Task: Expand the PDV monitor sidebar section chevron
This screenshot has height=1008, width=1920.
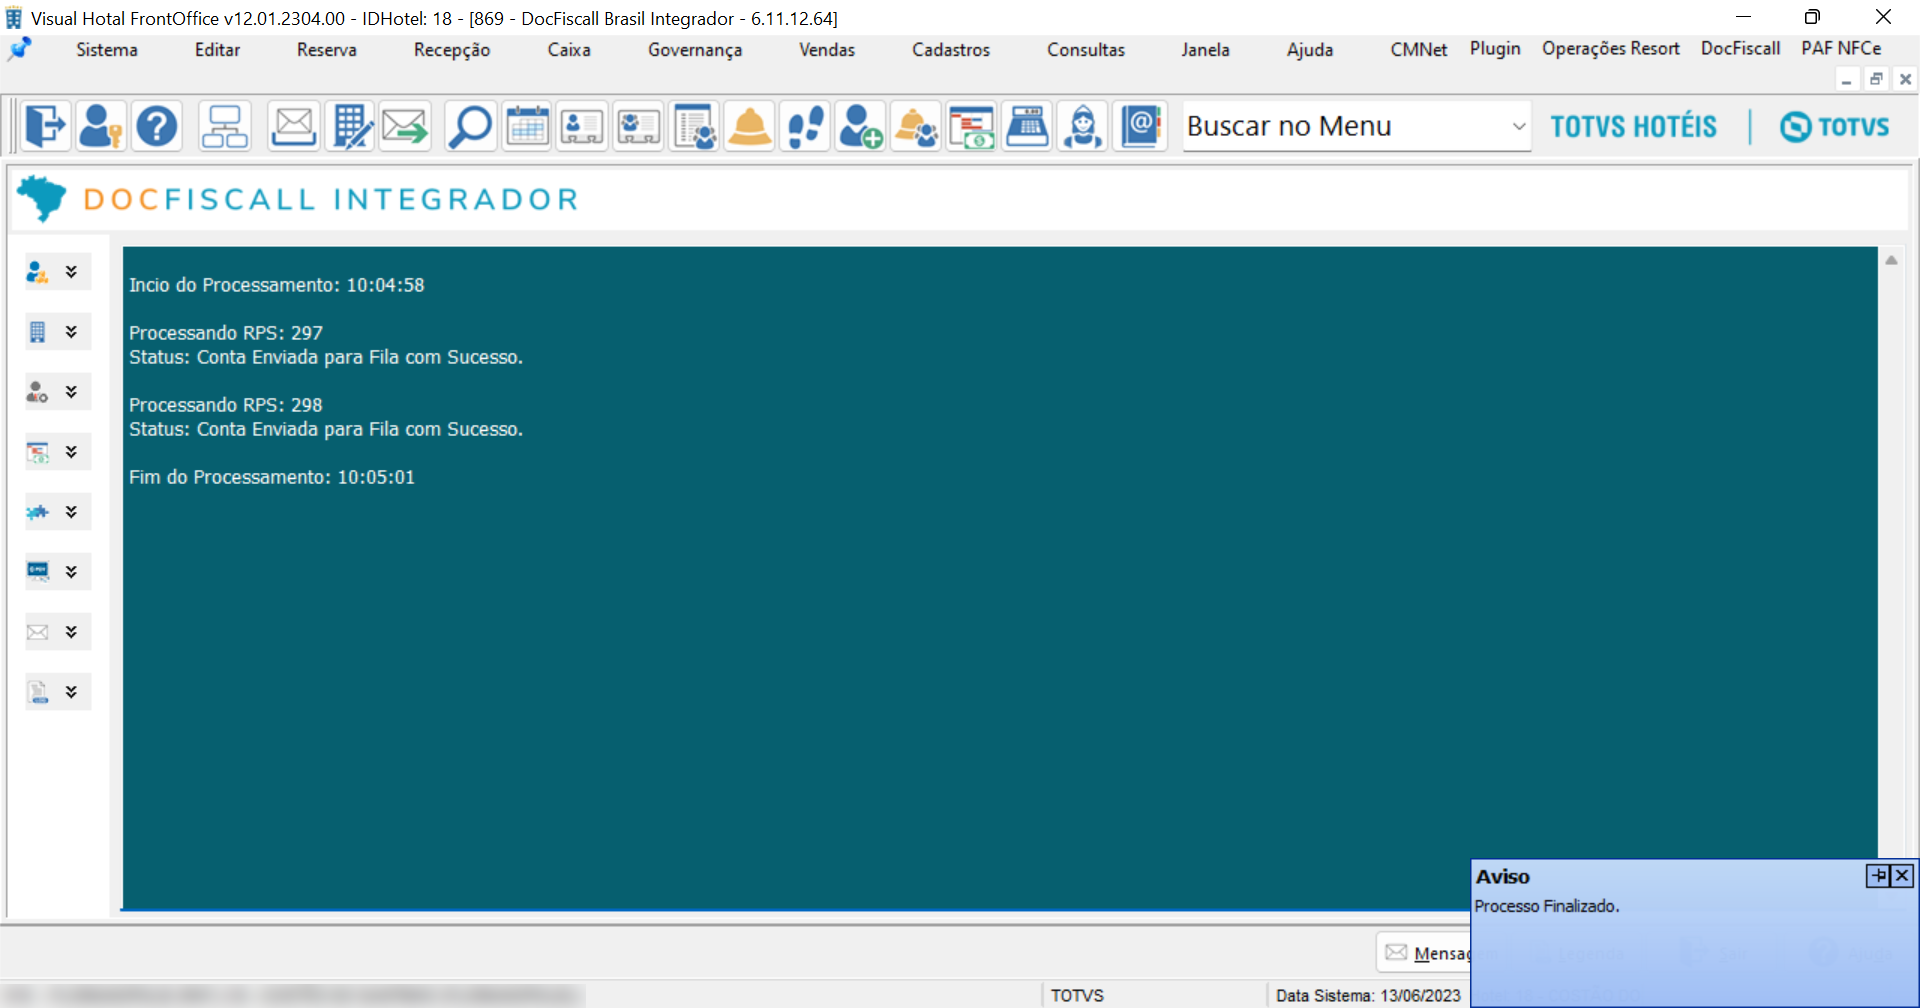Action: (x=71, y=572)
